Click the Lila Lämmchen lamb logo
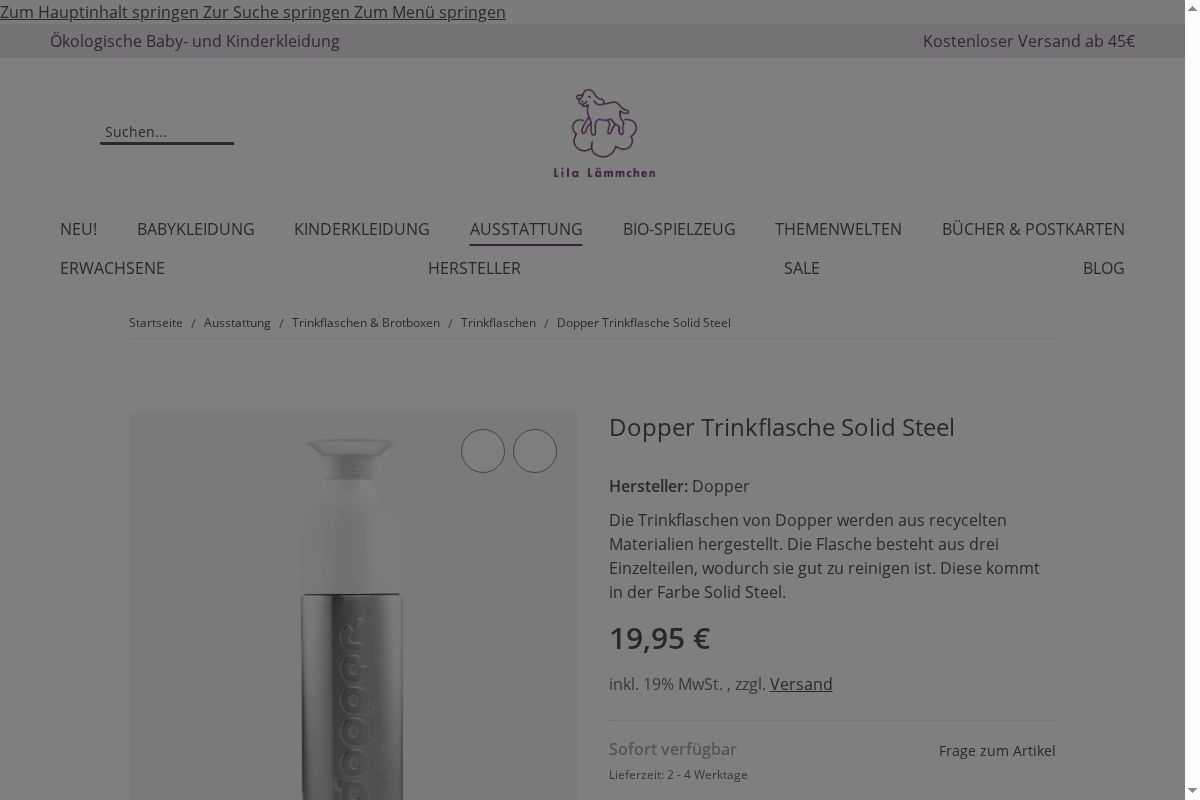 click(x=605, y=133)
